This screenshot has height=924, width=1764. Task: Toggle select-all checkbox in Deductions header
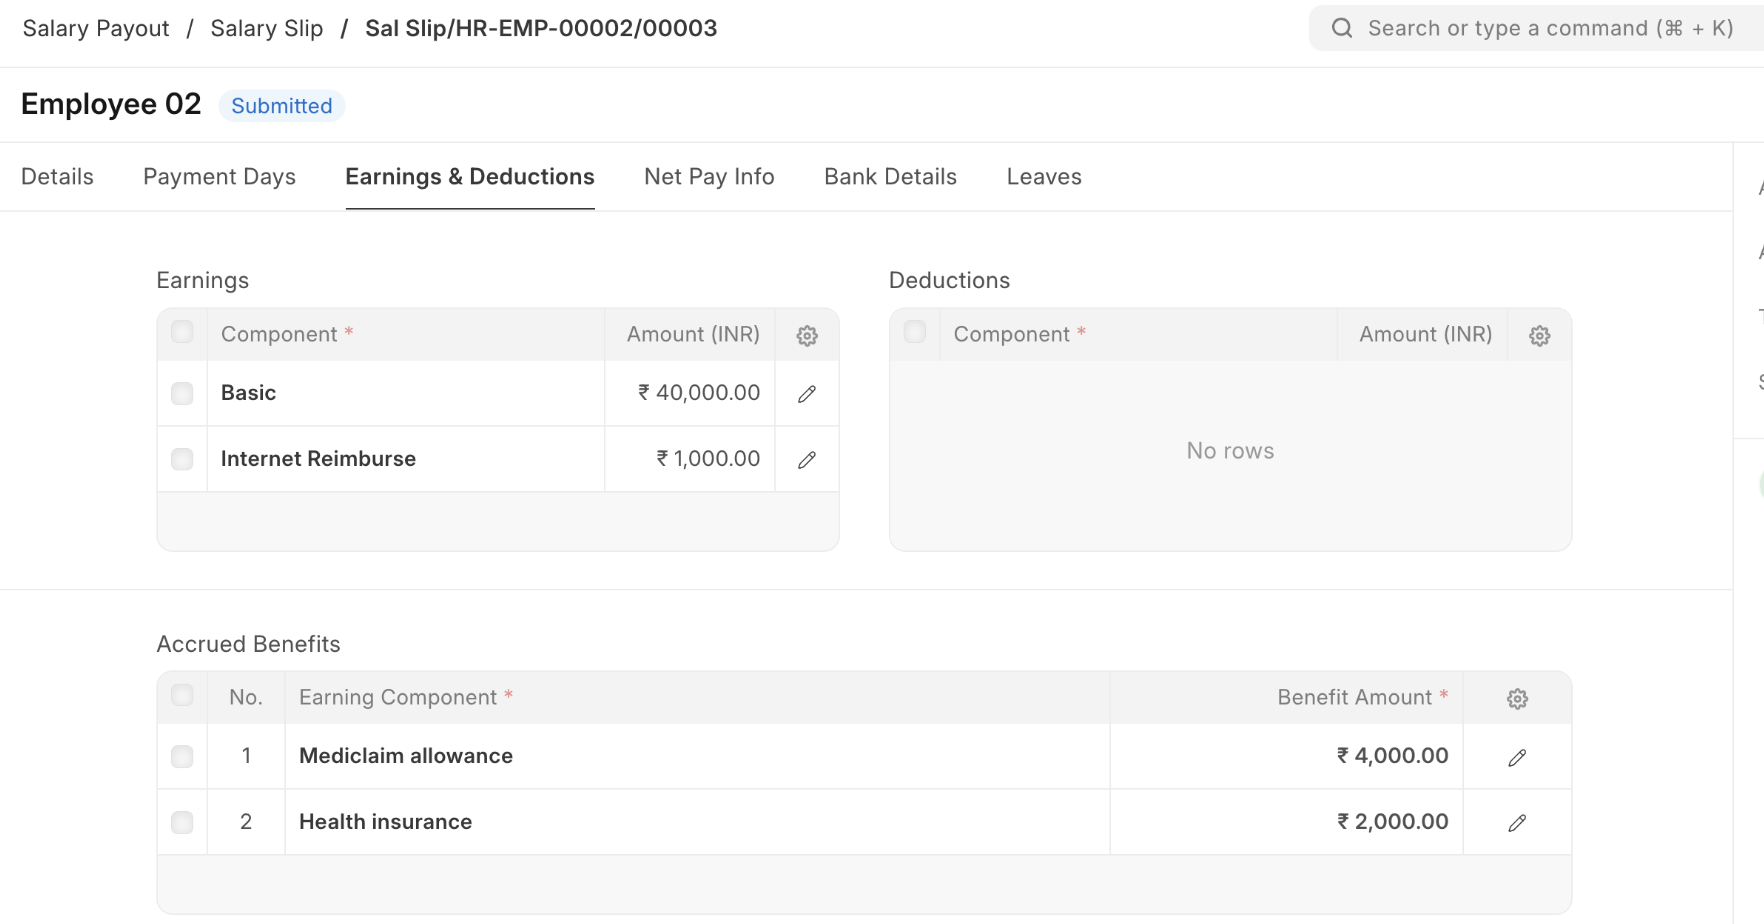[914, 332]
